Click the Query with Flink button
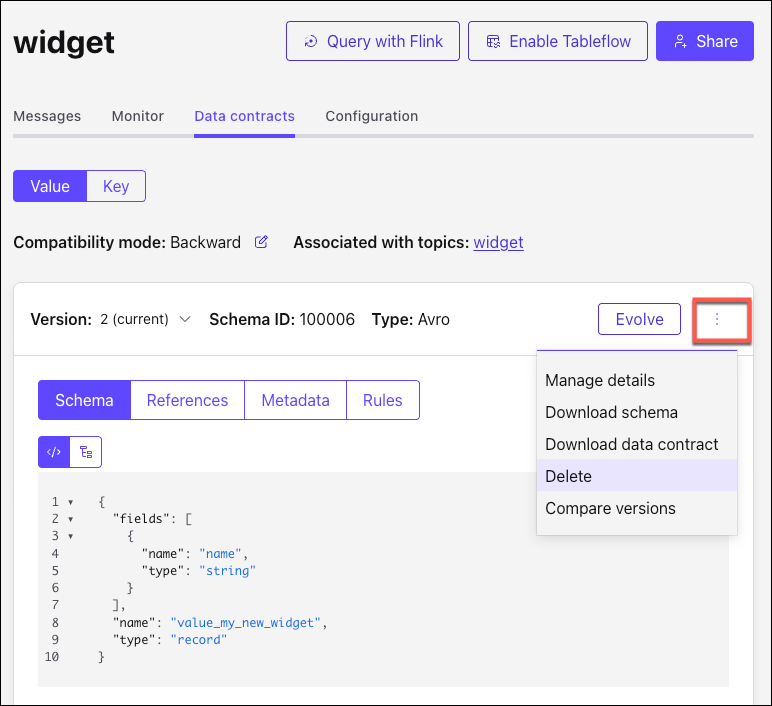This screenshot has width=772, height=706. 372,41
